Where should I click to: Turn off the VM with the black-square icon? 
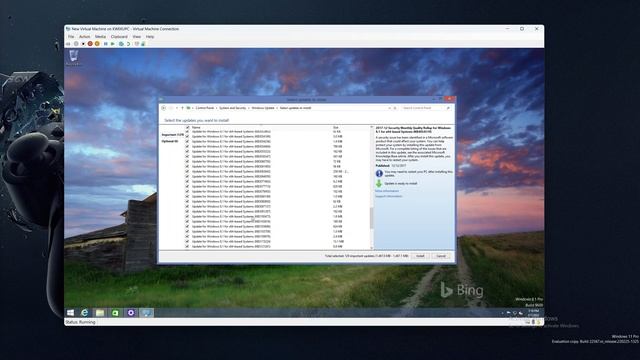pos(83,44)
